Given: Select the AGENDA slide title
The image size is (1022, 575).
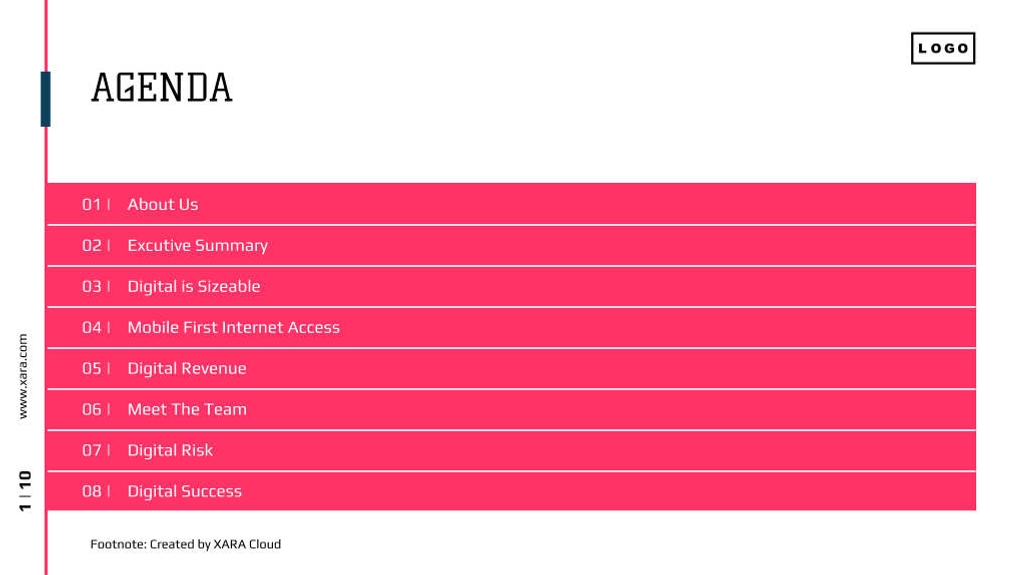Looking at the screenshot, I should click(162, 88).
